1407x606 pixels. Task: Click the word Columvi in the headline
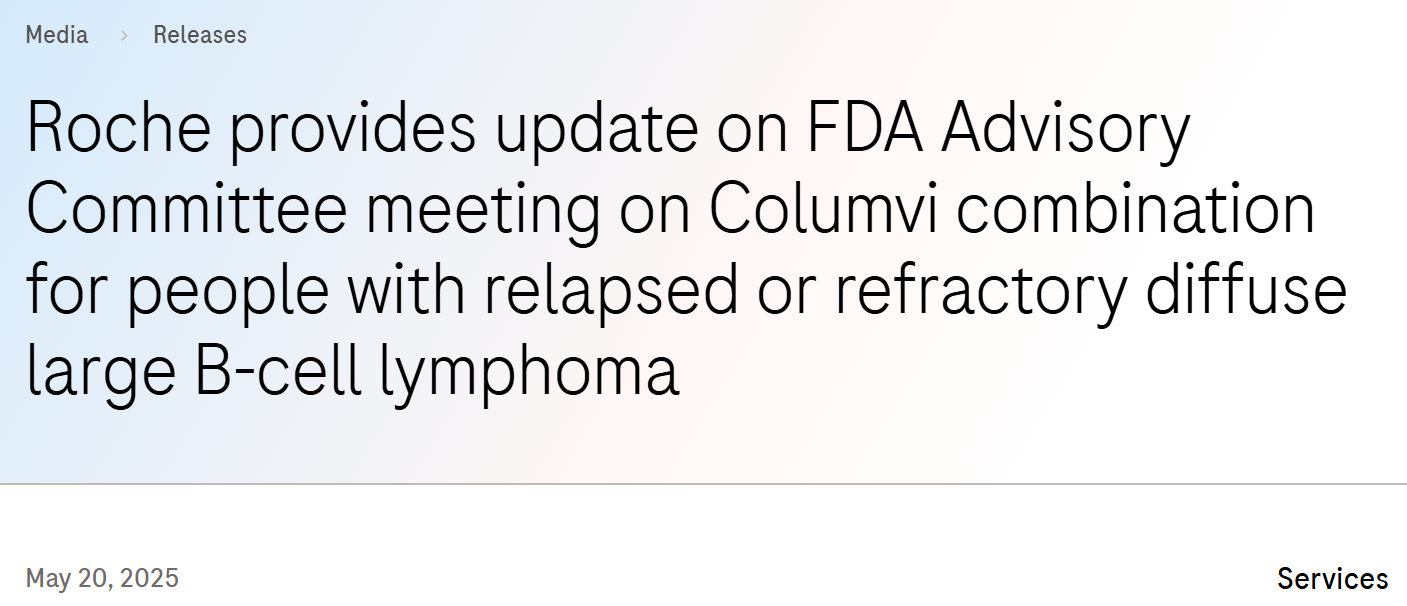click(820, 210)
